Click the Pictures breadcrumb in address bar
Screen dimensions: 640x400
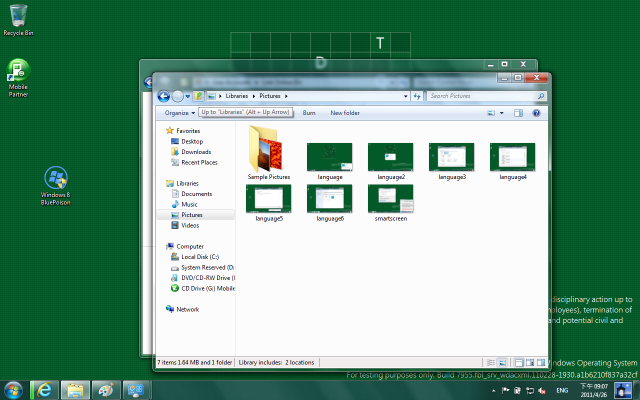coord(270,96)
